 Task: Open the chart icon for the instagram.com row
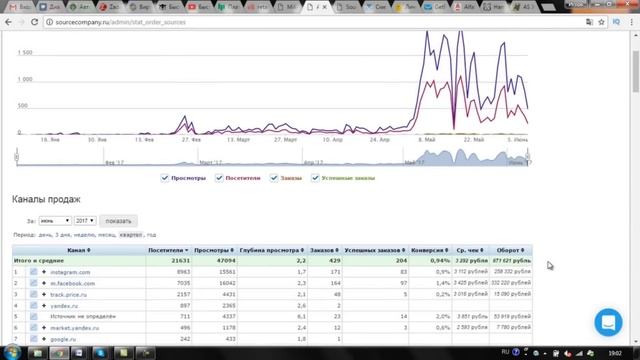(33, 272)
